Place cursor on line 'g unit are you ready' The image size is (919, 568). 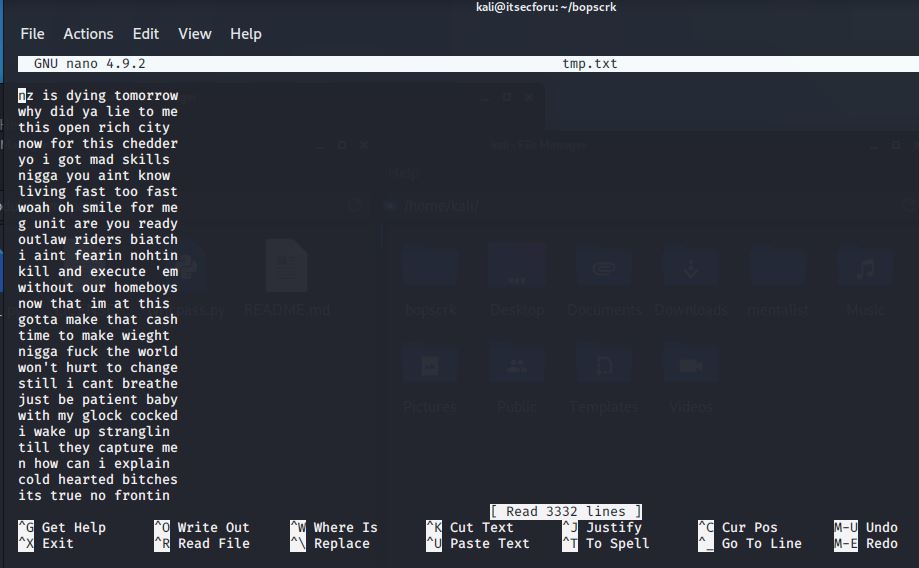tap(98, 223)
